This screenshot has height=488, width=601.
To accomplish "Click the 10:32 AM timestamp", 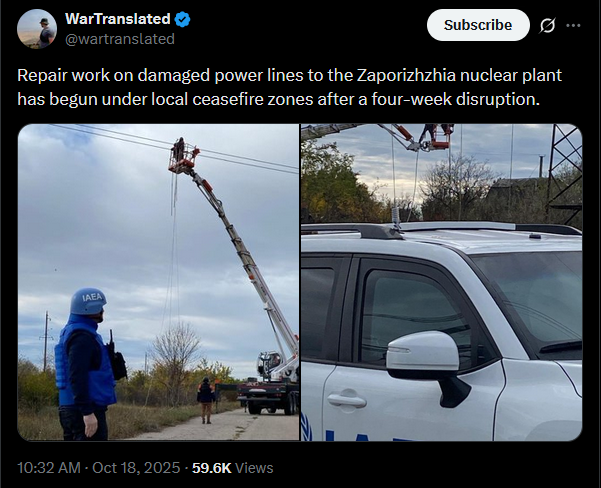I will (49, 468).
